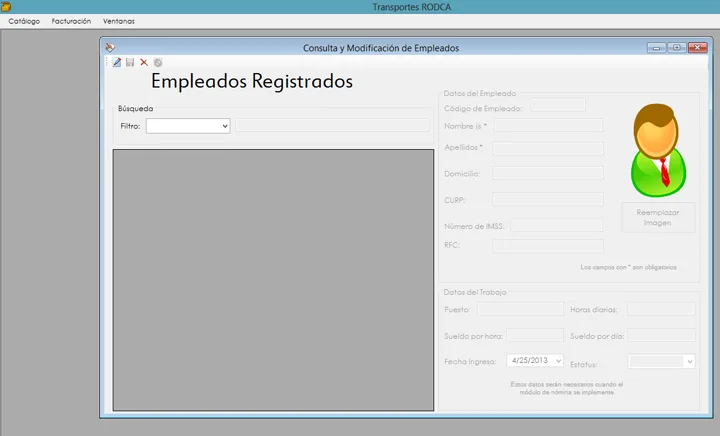The height and width of the screenshot is (436, 720).
Task: Open the Catálogo menu
Action: tap(24, 21)
